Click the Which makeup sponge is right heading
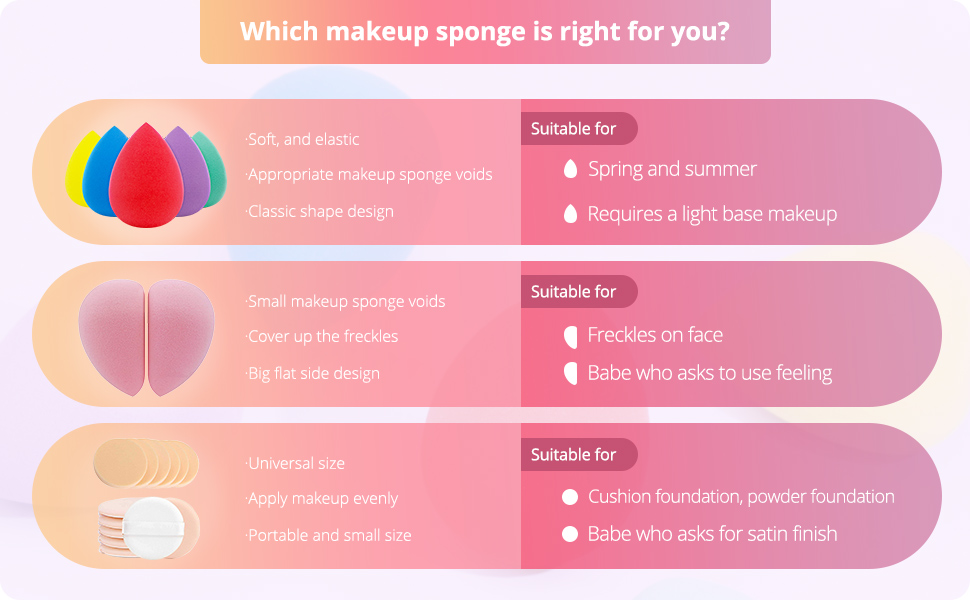The width and height of the screenshot is (970, 600). tap(485, 31)
